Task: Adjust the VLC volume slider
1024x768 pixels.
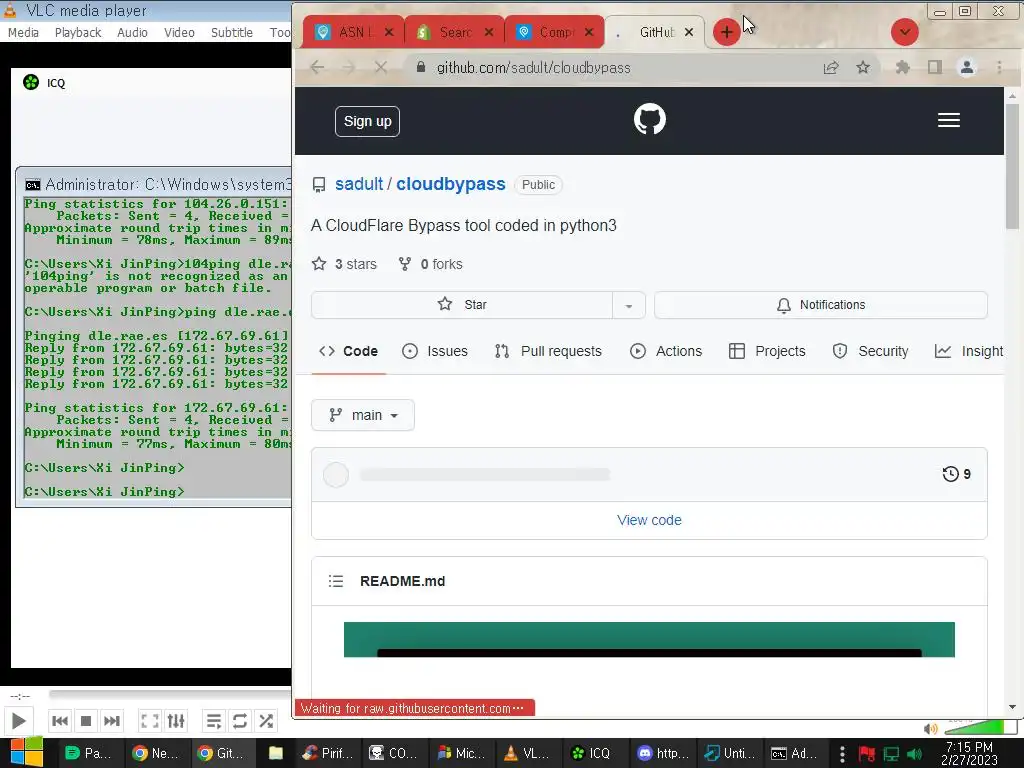Action: pos(980,727)
